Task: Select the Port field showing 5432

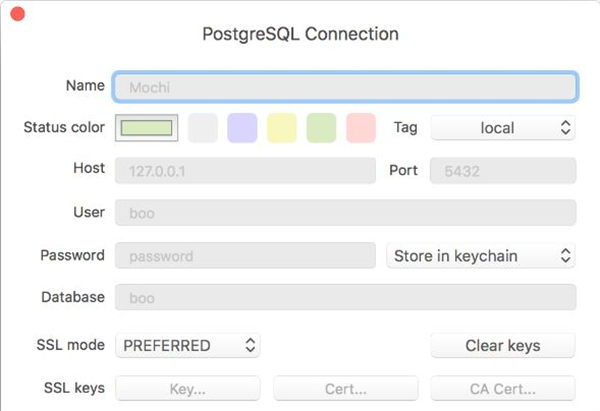Action: pos(502,171)
